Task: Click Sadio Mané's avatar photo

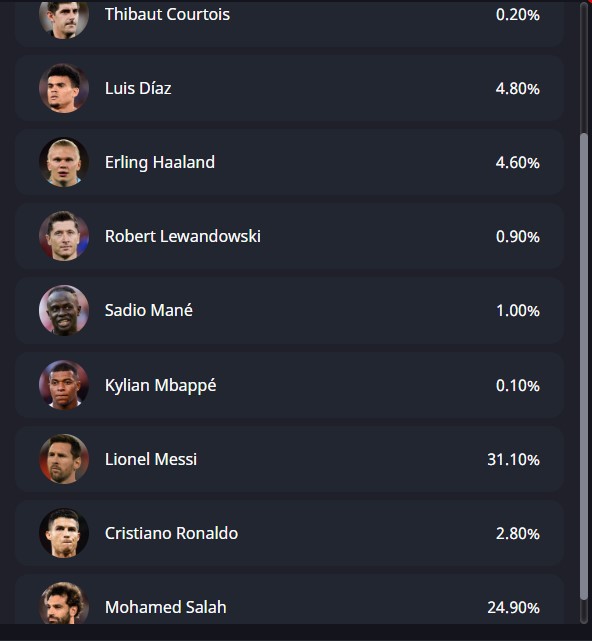Action: click(x=64, y=310)
